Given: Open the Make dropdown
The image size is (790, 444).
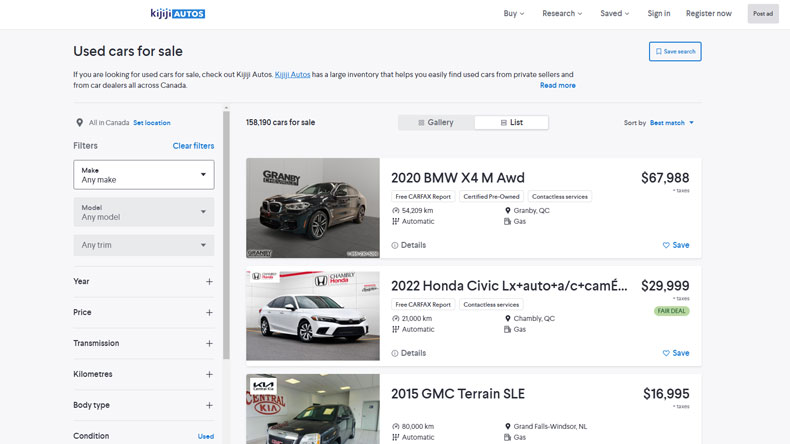Looking at the screenshot, I should (144, 175).
